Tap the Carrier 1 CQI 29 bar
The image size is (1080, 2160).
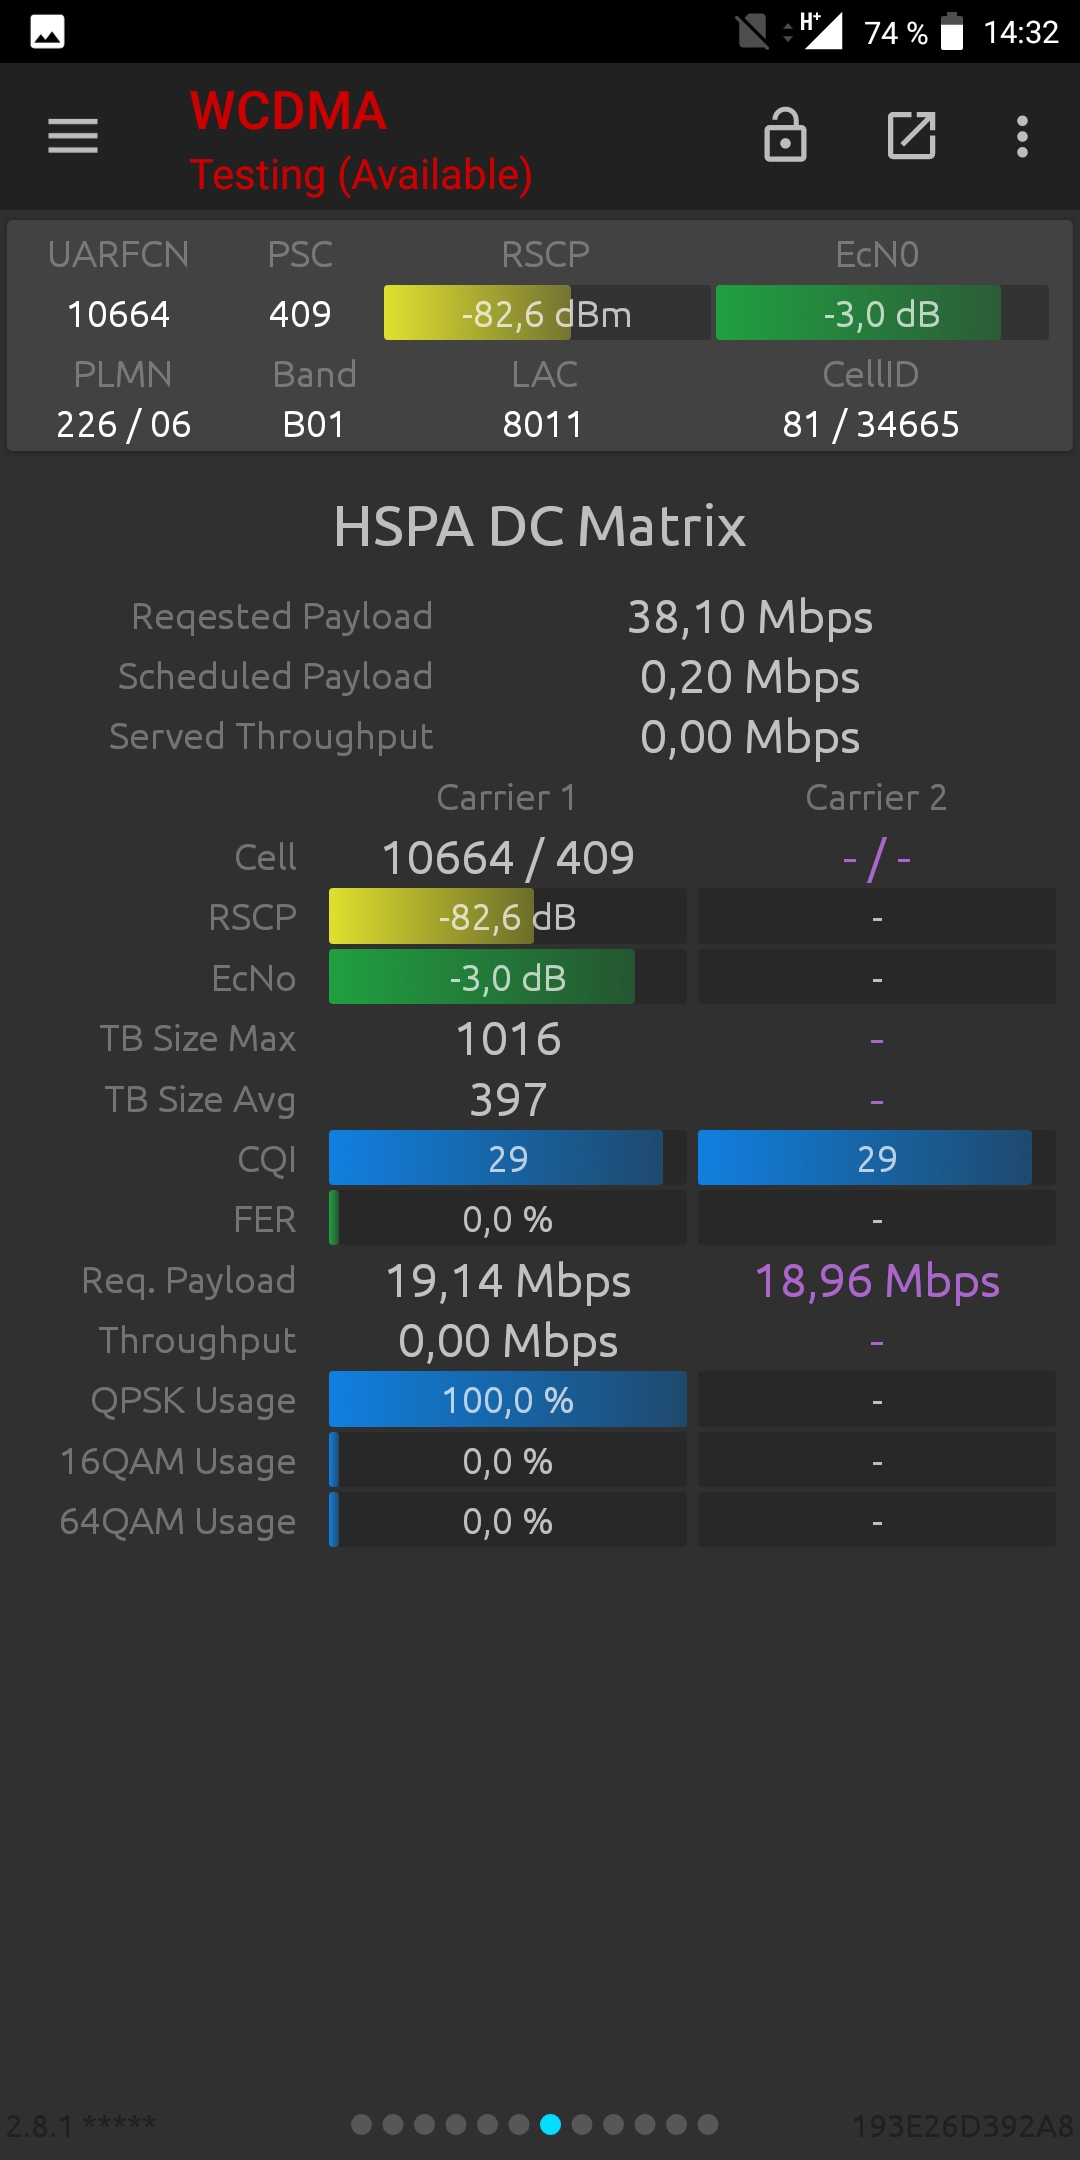click(x=508, y=1158)
